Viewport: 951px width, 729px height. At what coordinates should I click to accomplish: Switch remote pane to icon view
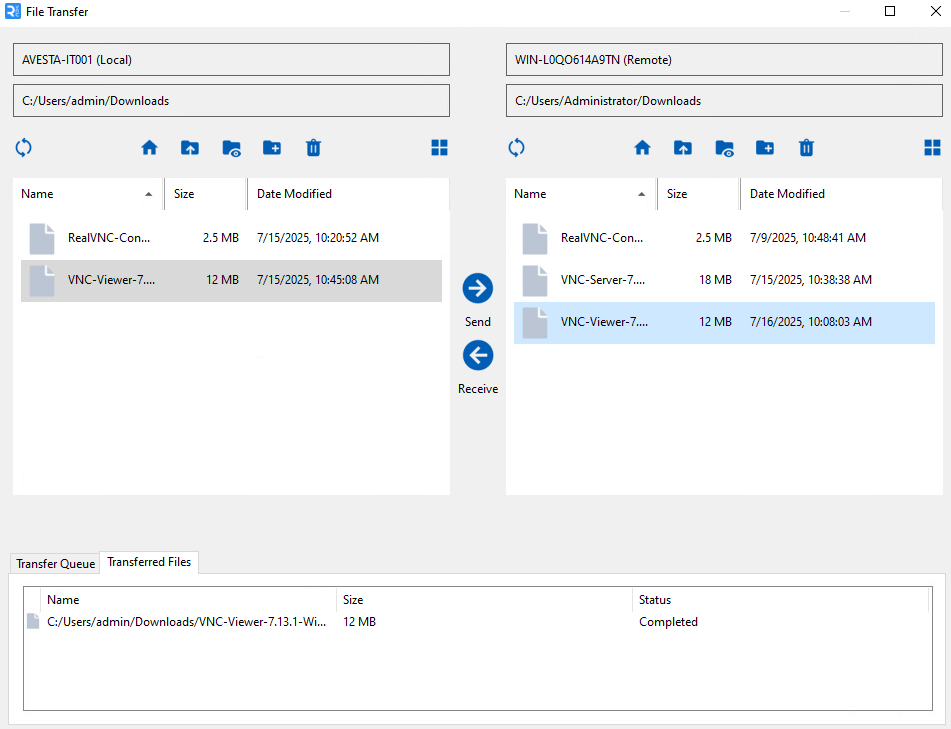(932, 147)
